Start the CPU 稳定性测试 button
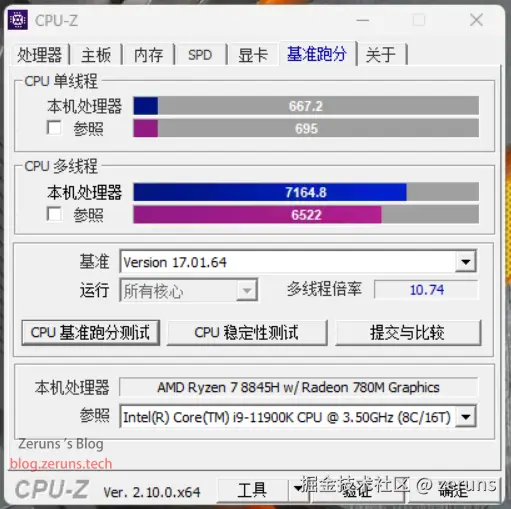Screen dimensions: 511x509 (247, 333)
